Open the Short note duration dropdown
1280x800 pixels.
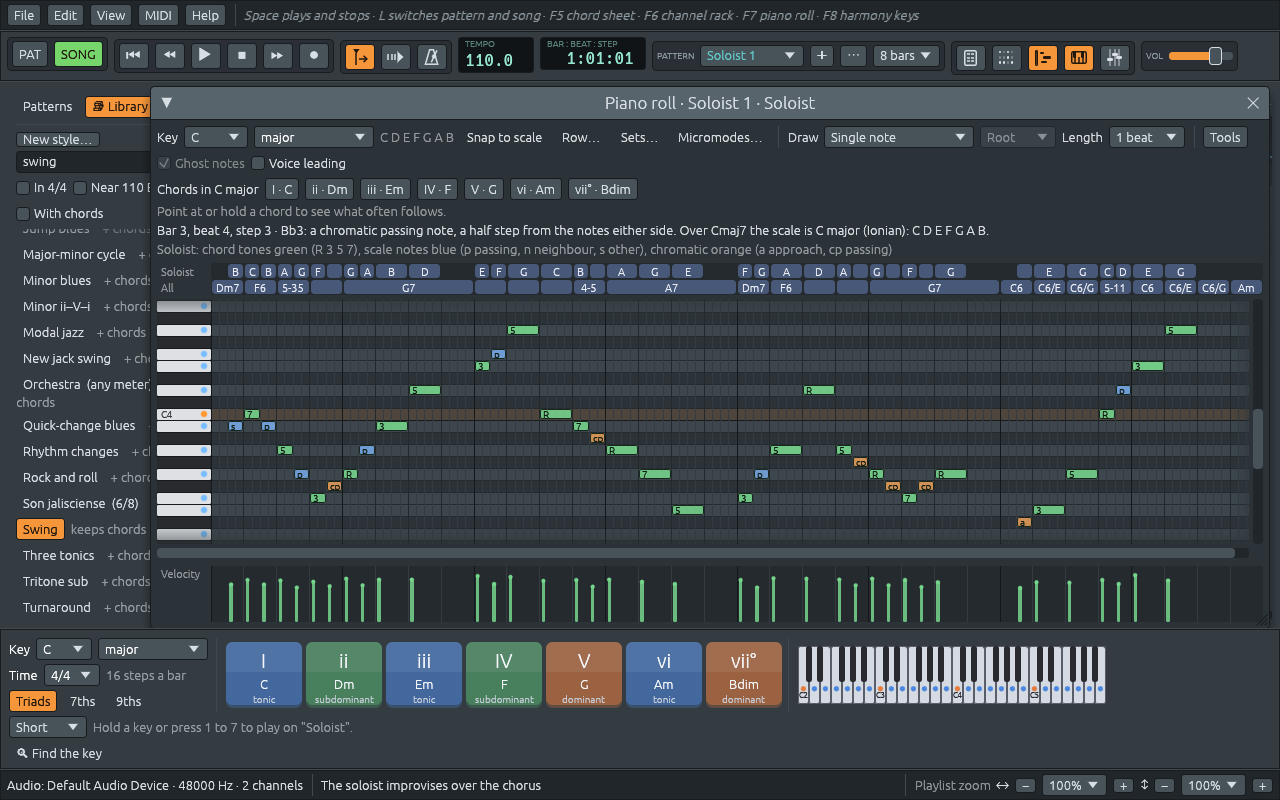[48, 727]
